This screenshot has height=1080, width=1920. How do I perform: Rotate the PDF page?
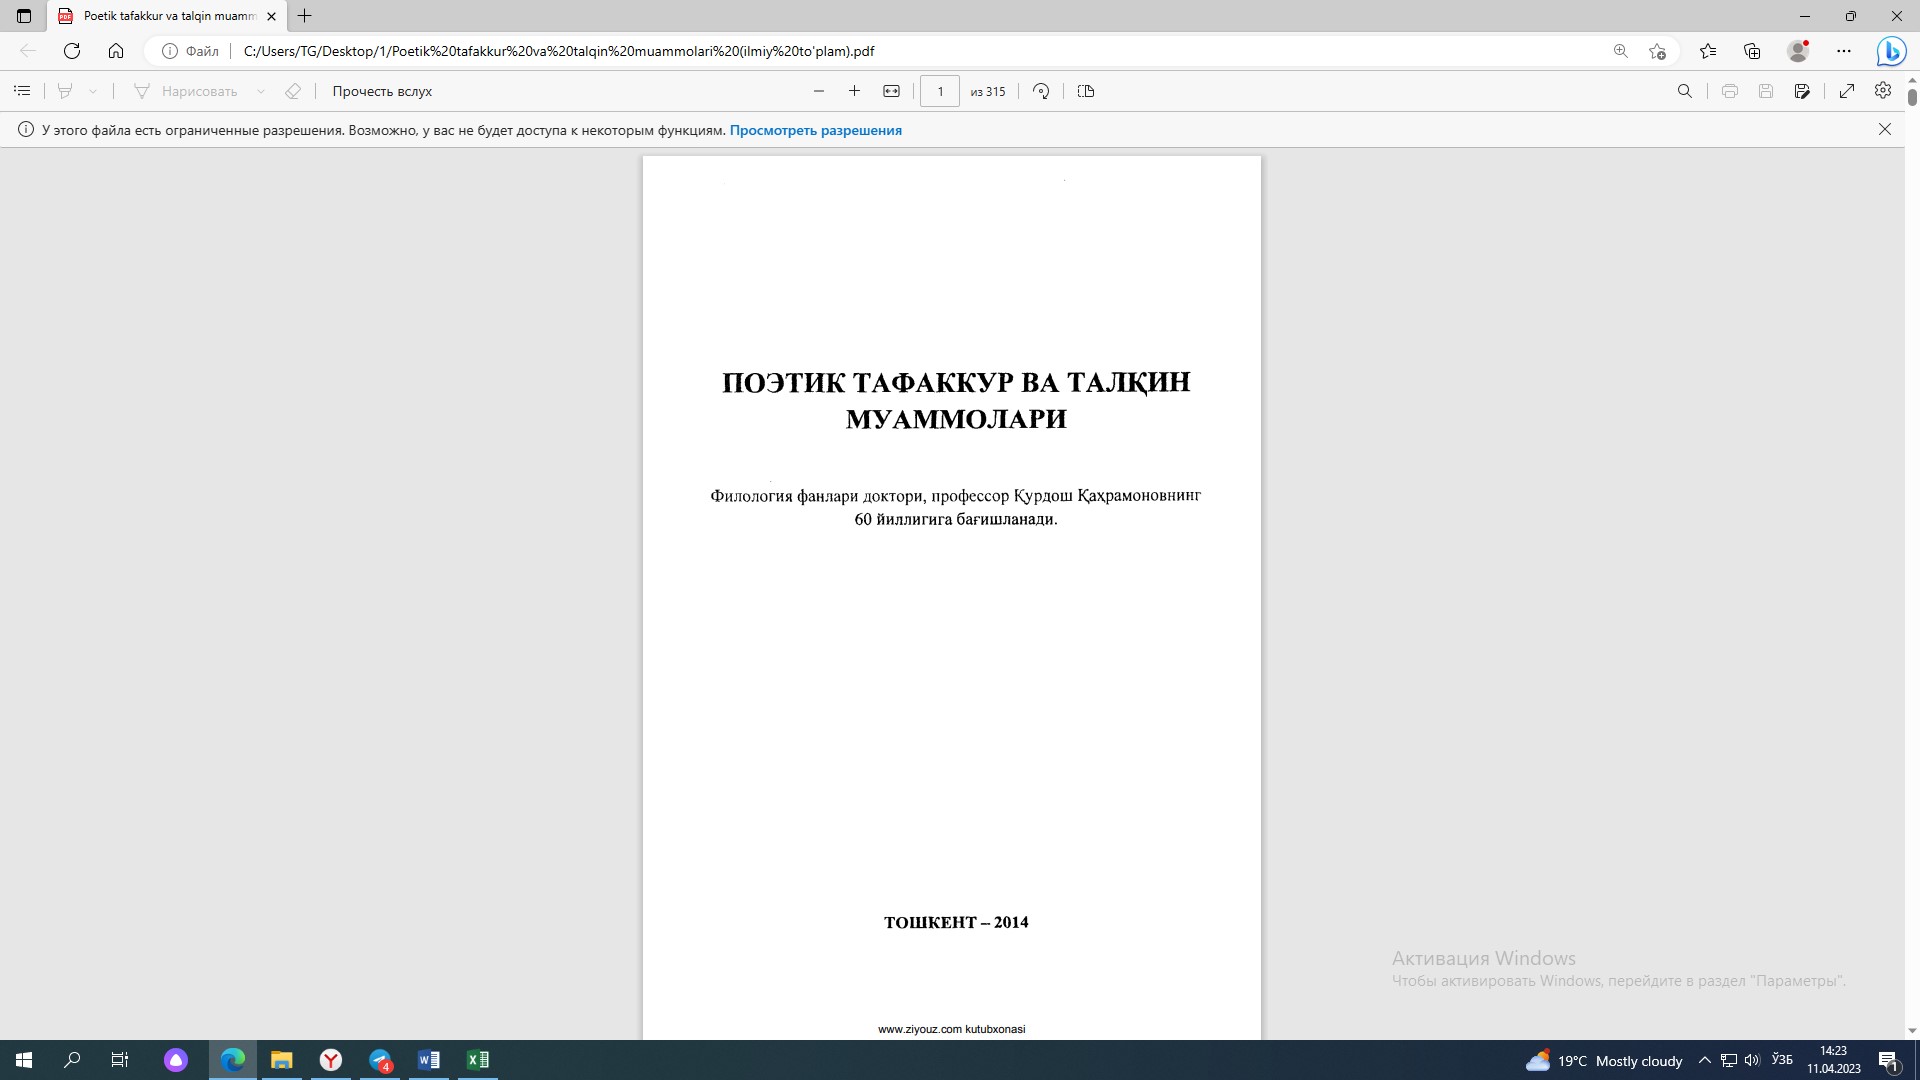coord(1041,91)
